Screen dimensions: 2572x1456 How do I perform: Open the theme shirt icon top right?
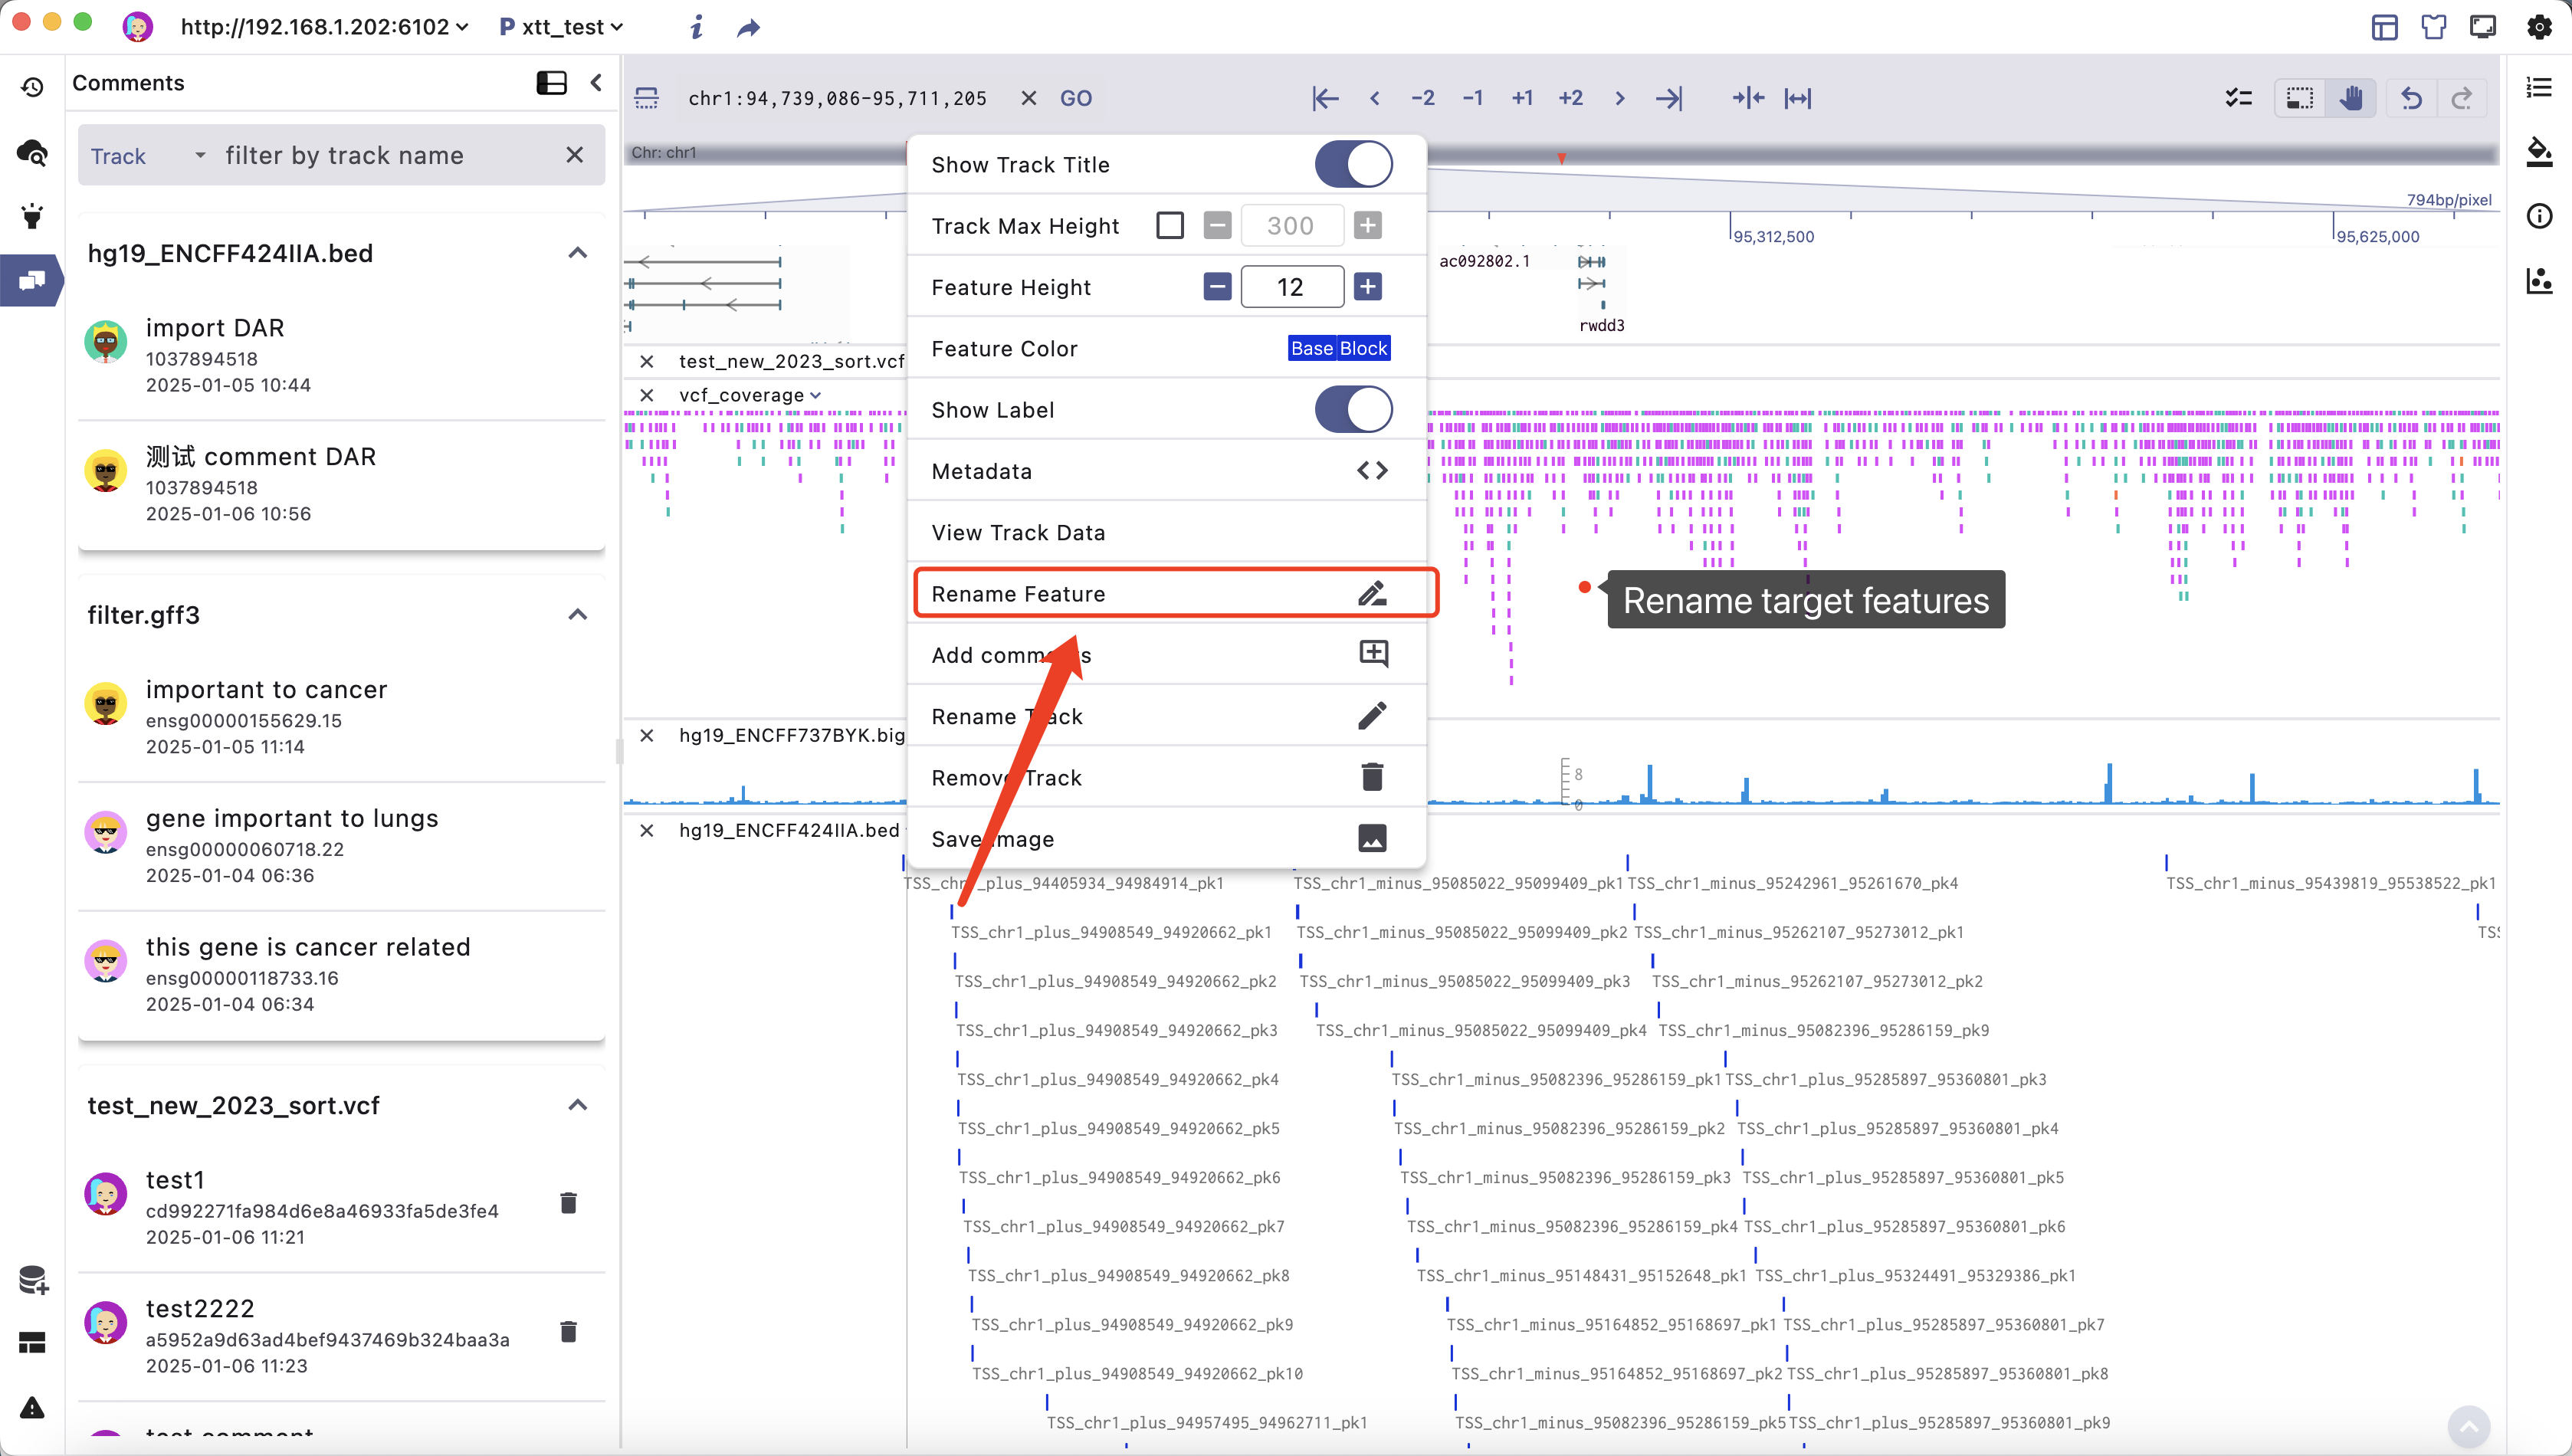[2434, 27]
